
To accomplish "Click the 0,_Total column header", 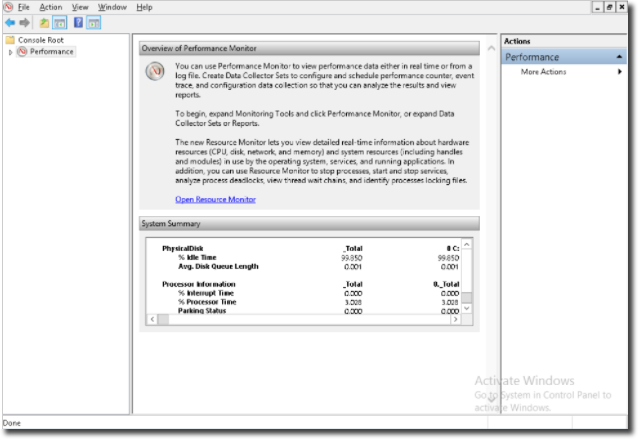I will click(x=446, y=284).
